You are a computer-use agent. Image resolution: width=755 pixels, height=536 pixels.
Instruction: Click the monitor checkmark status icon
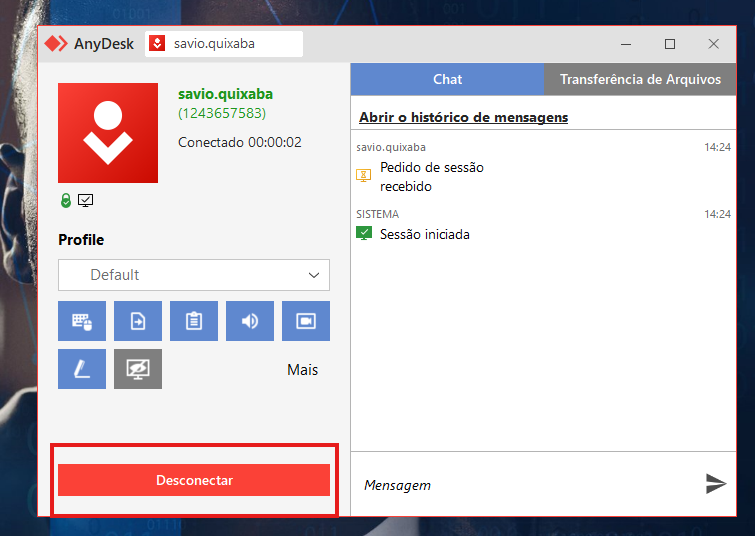(86, 201)
